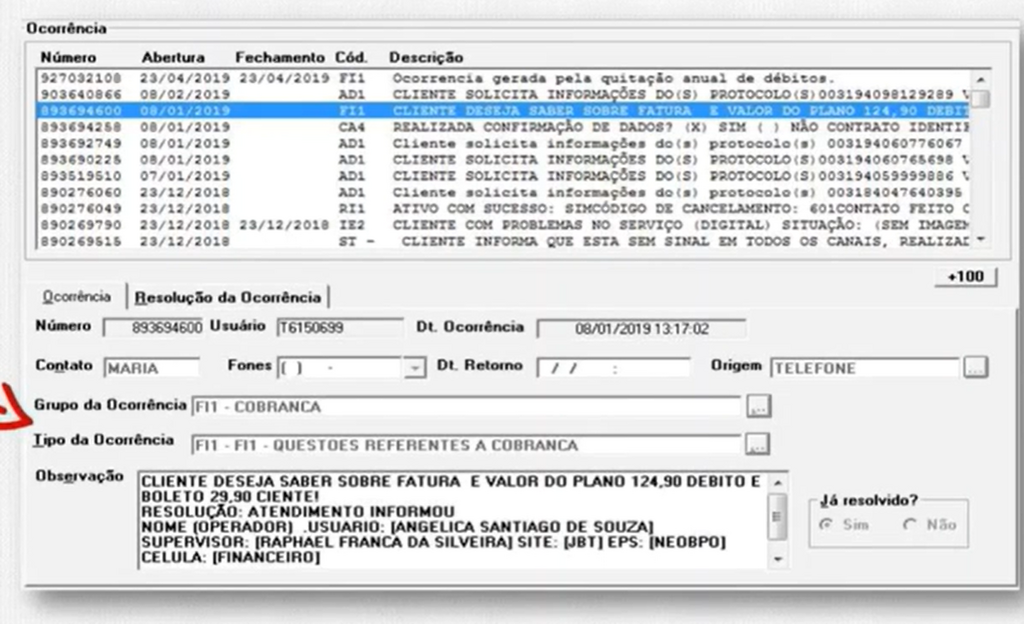Open Resolução da Ocorrência tab
The image size is (1024, 624).
[x=228, y=298]
